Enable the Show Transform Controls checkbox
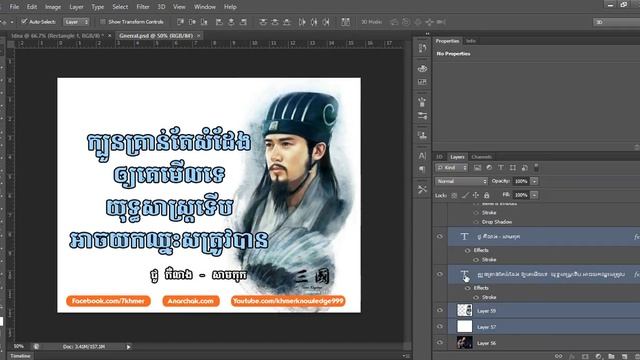Screen dimensions: 640x360 [x=103, y=22]
